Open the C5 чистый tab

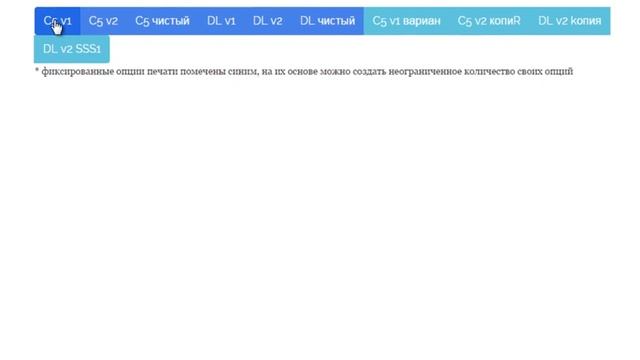[162, 21]
